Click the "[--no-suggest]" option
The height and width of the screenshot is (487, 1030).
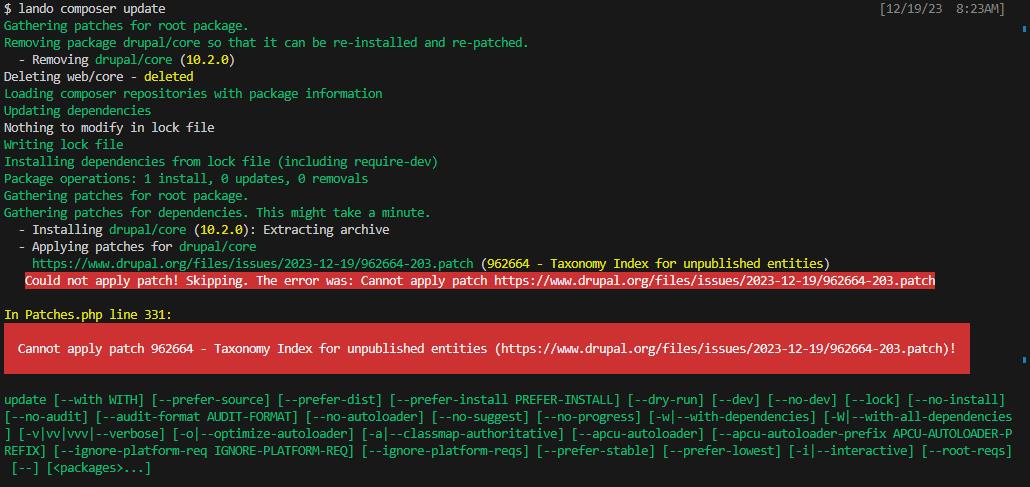pos(480,416)
